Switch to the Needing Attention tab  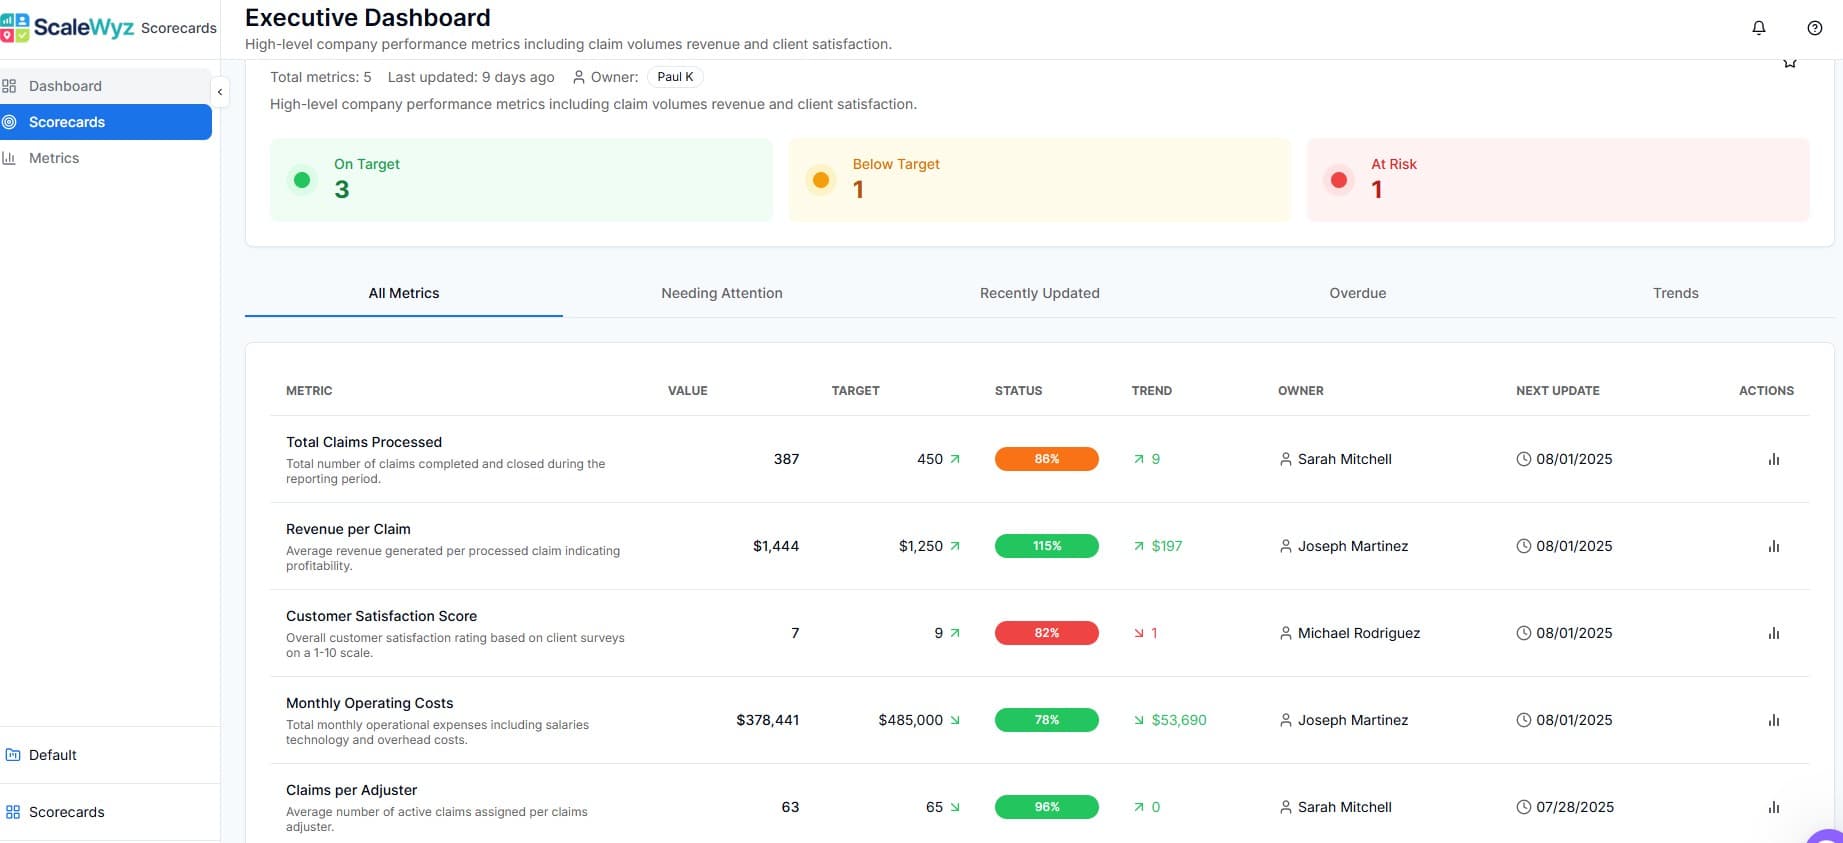[721, 293]
